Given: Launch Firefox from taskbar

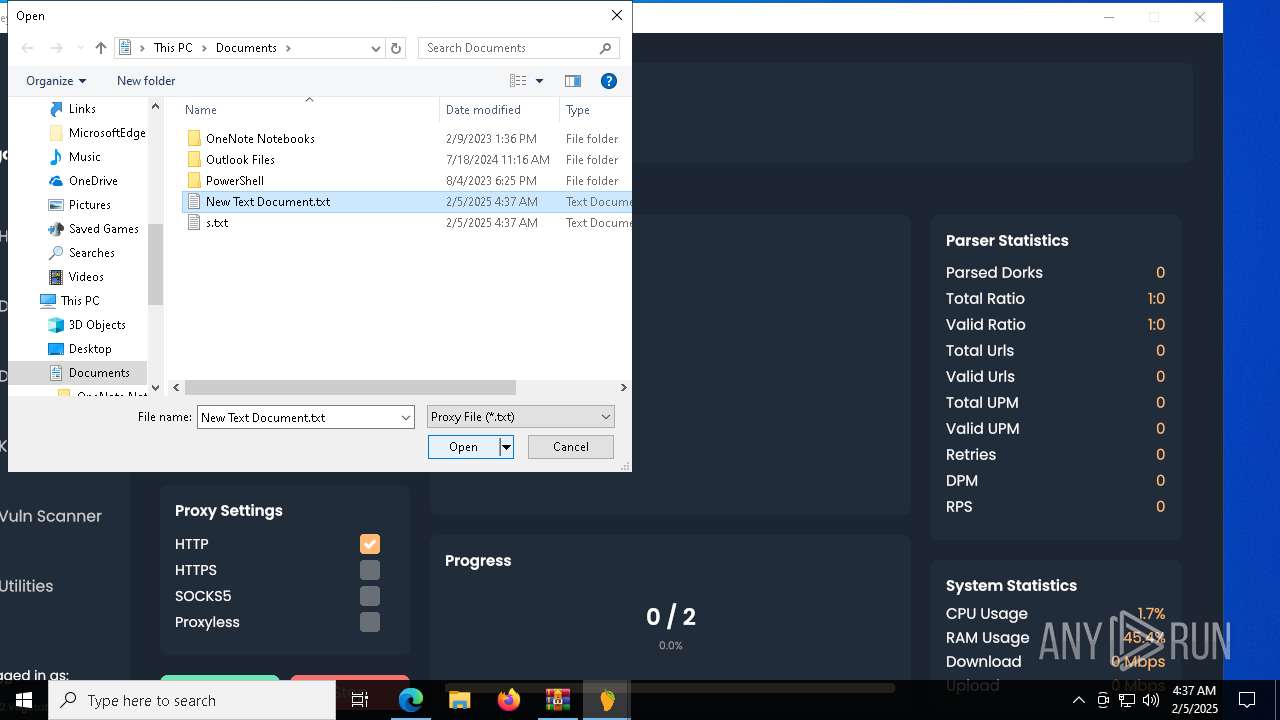Looking at the screenshot, I should point(509,700).
